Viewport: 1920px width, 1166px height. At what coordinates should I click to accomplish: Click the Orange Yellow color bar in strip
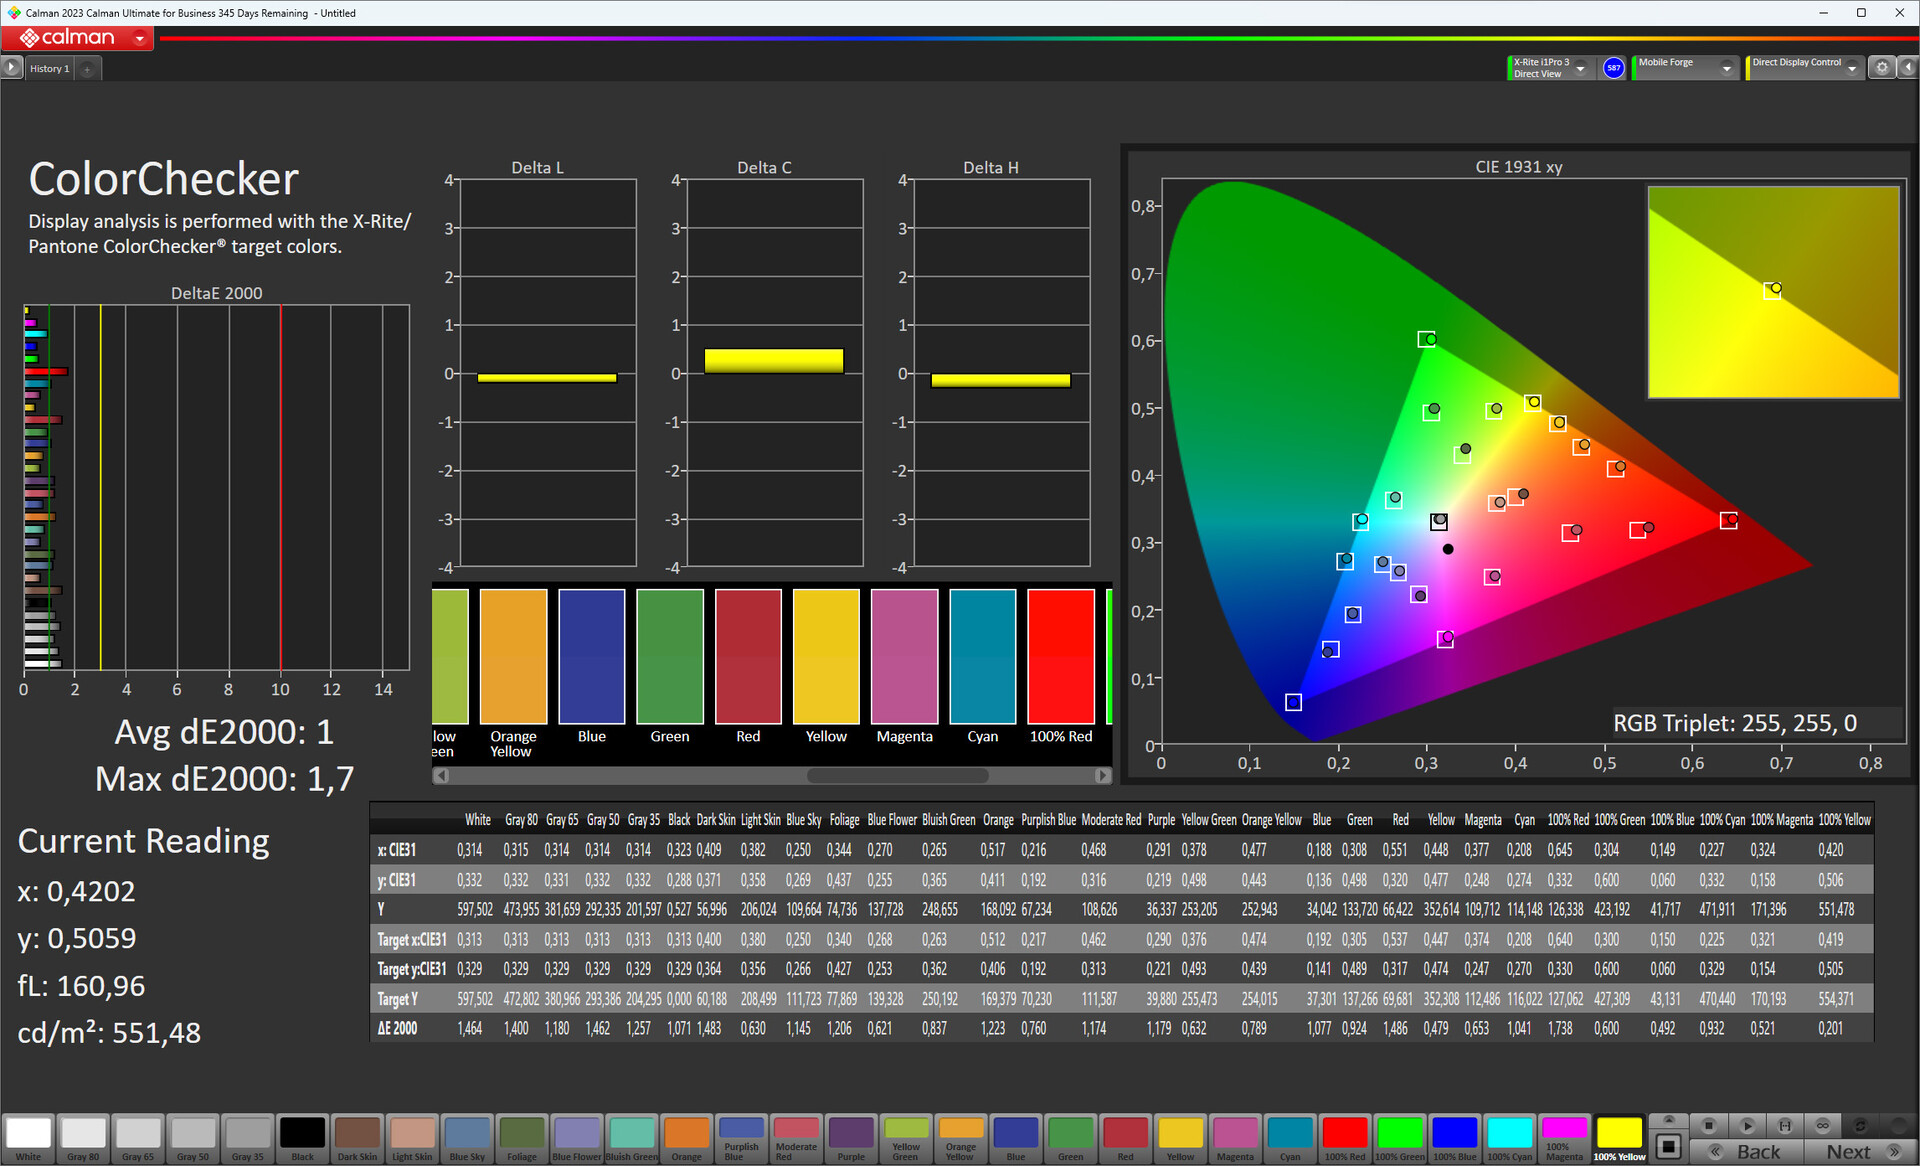513,656
